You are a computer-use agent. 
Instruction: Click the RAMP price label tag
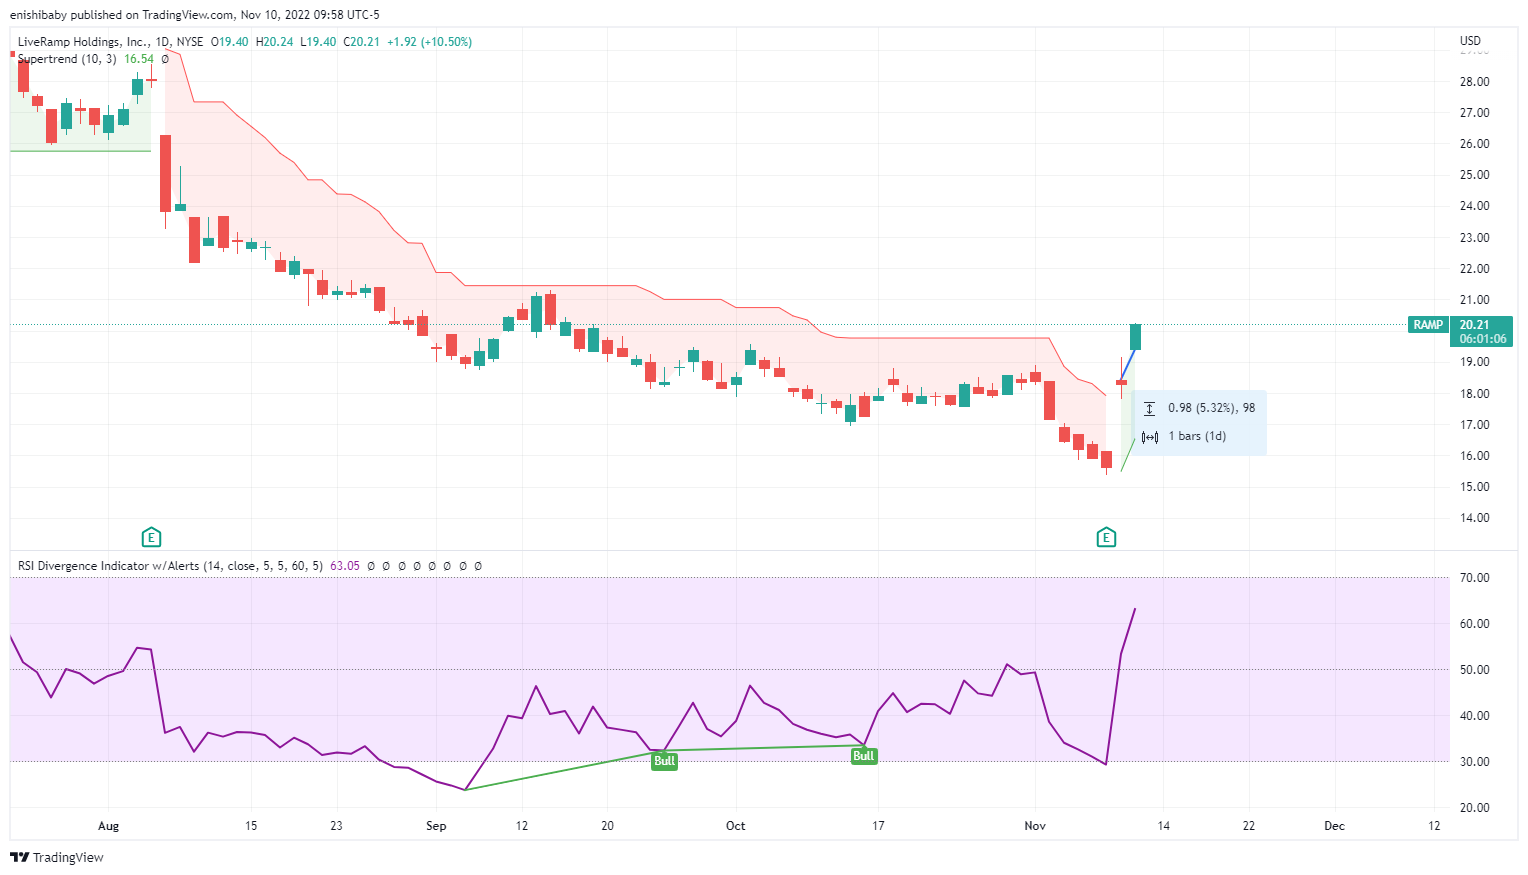1428,325
